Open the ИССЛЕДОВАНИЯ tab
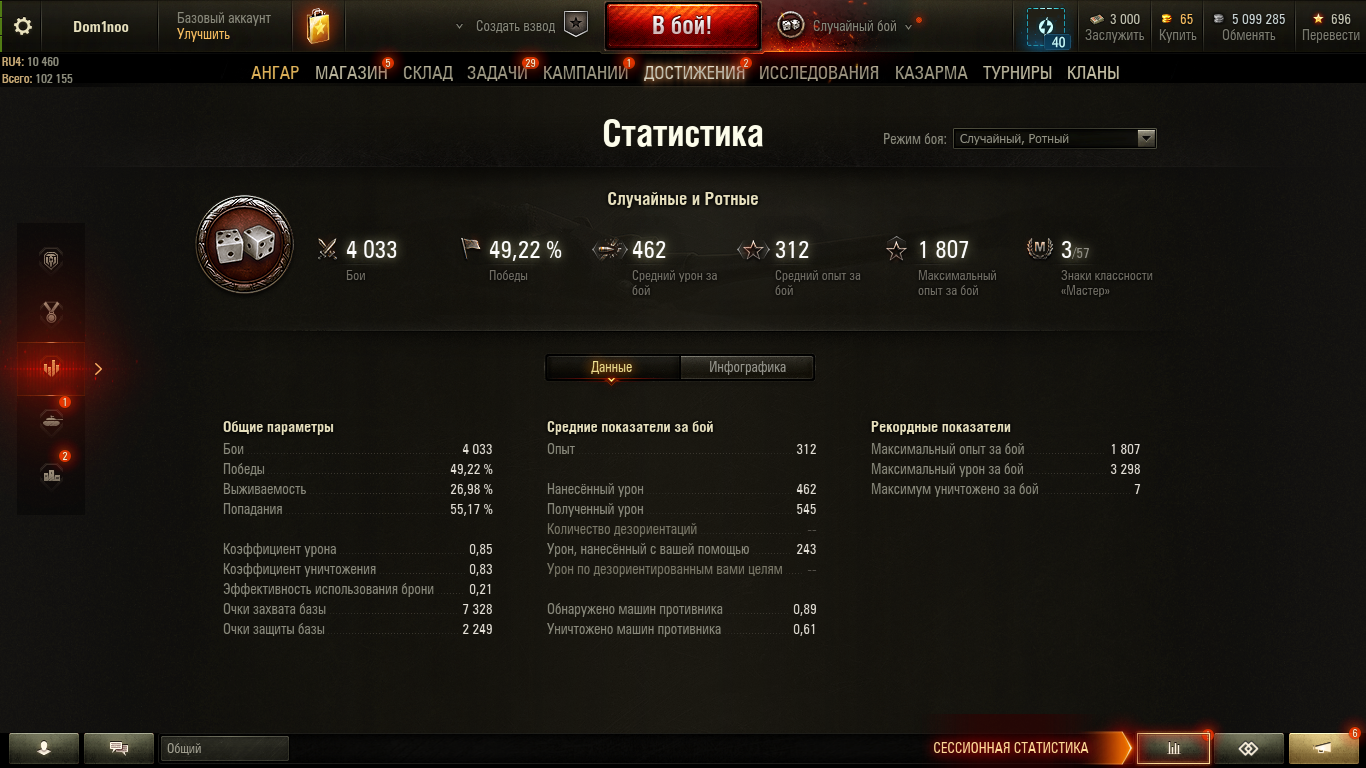The height and width of the screenshot is (768, 1366). pos(819,73)
